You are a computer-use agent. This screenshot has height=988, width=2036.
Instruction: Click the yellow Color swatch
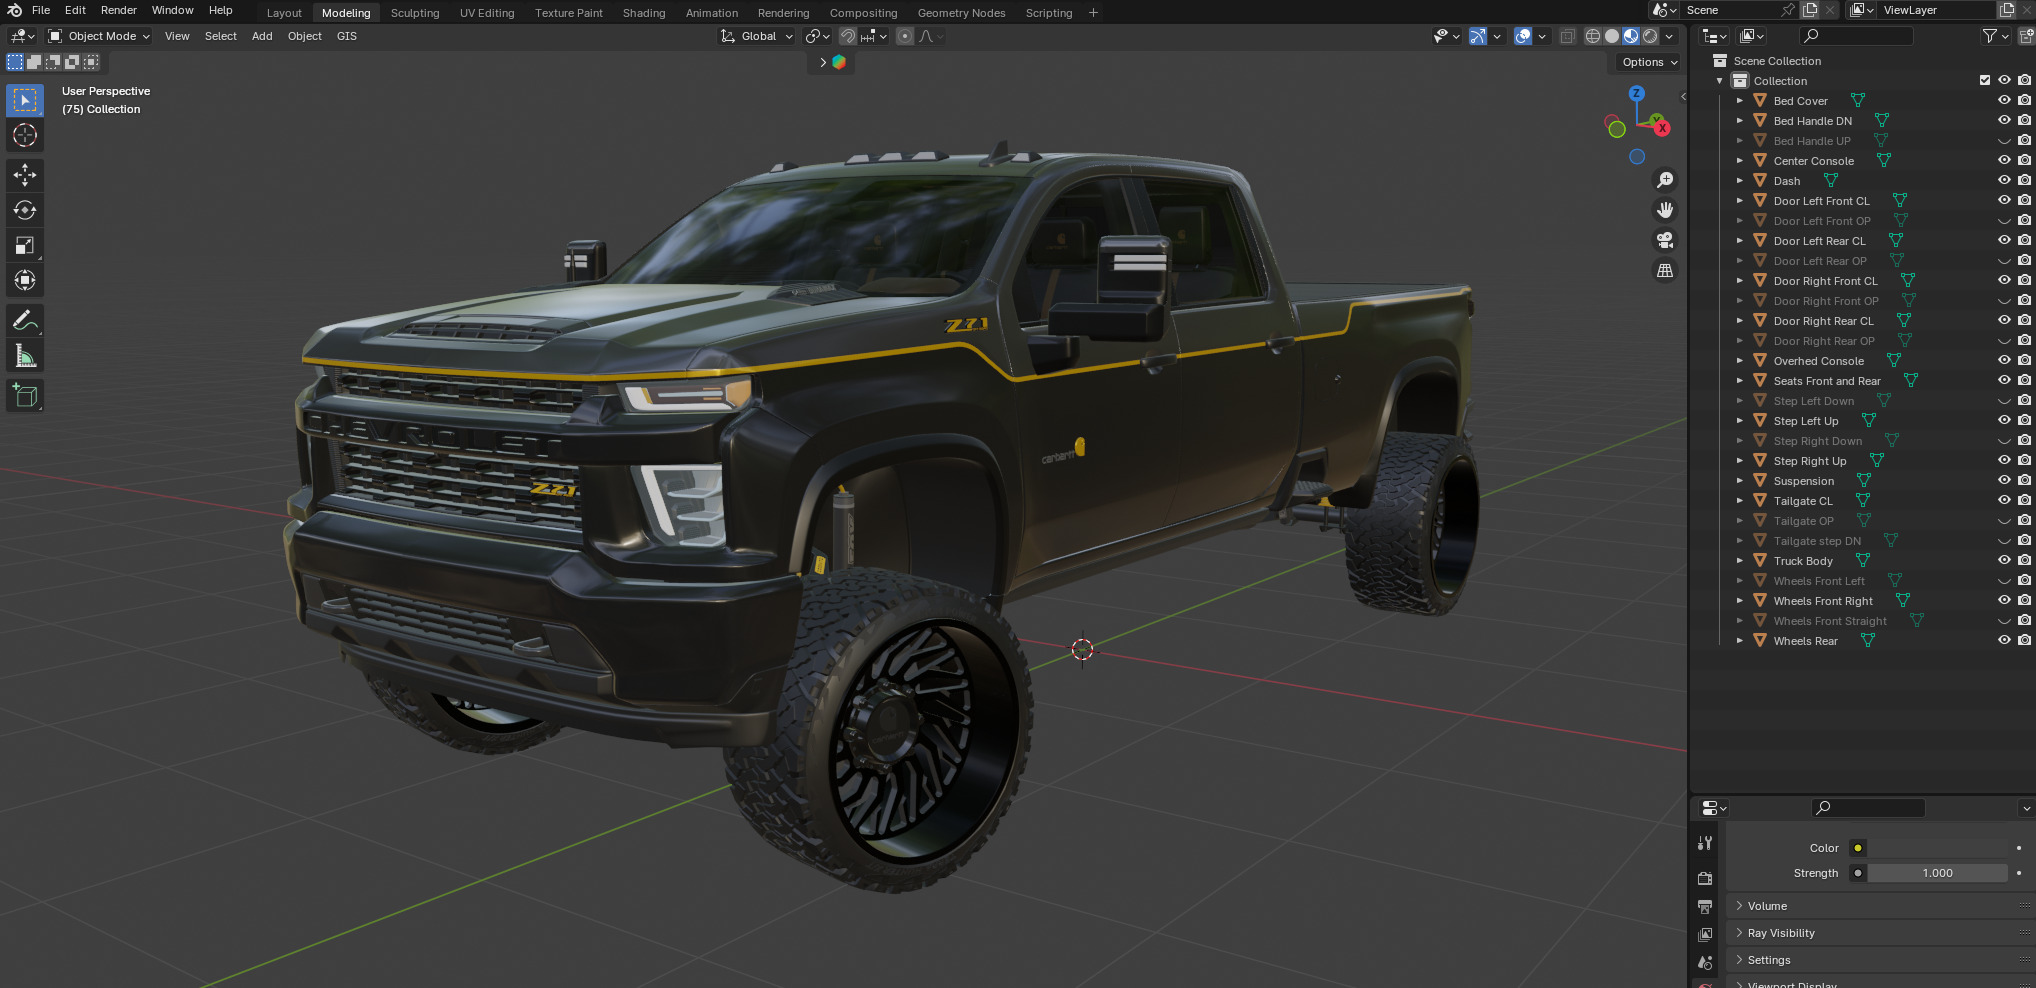[x=1857, y=848]
